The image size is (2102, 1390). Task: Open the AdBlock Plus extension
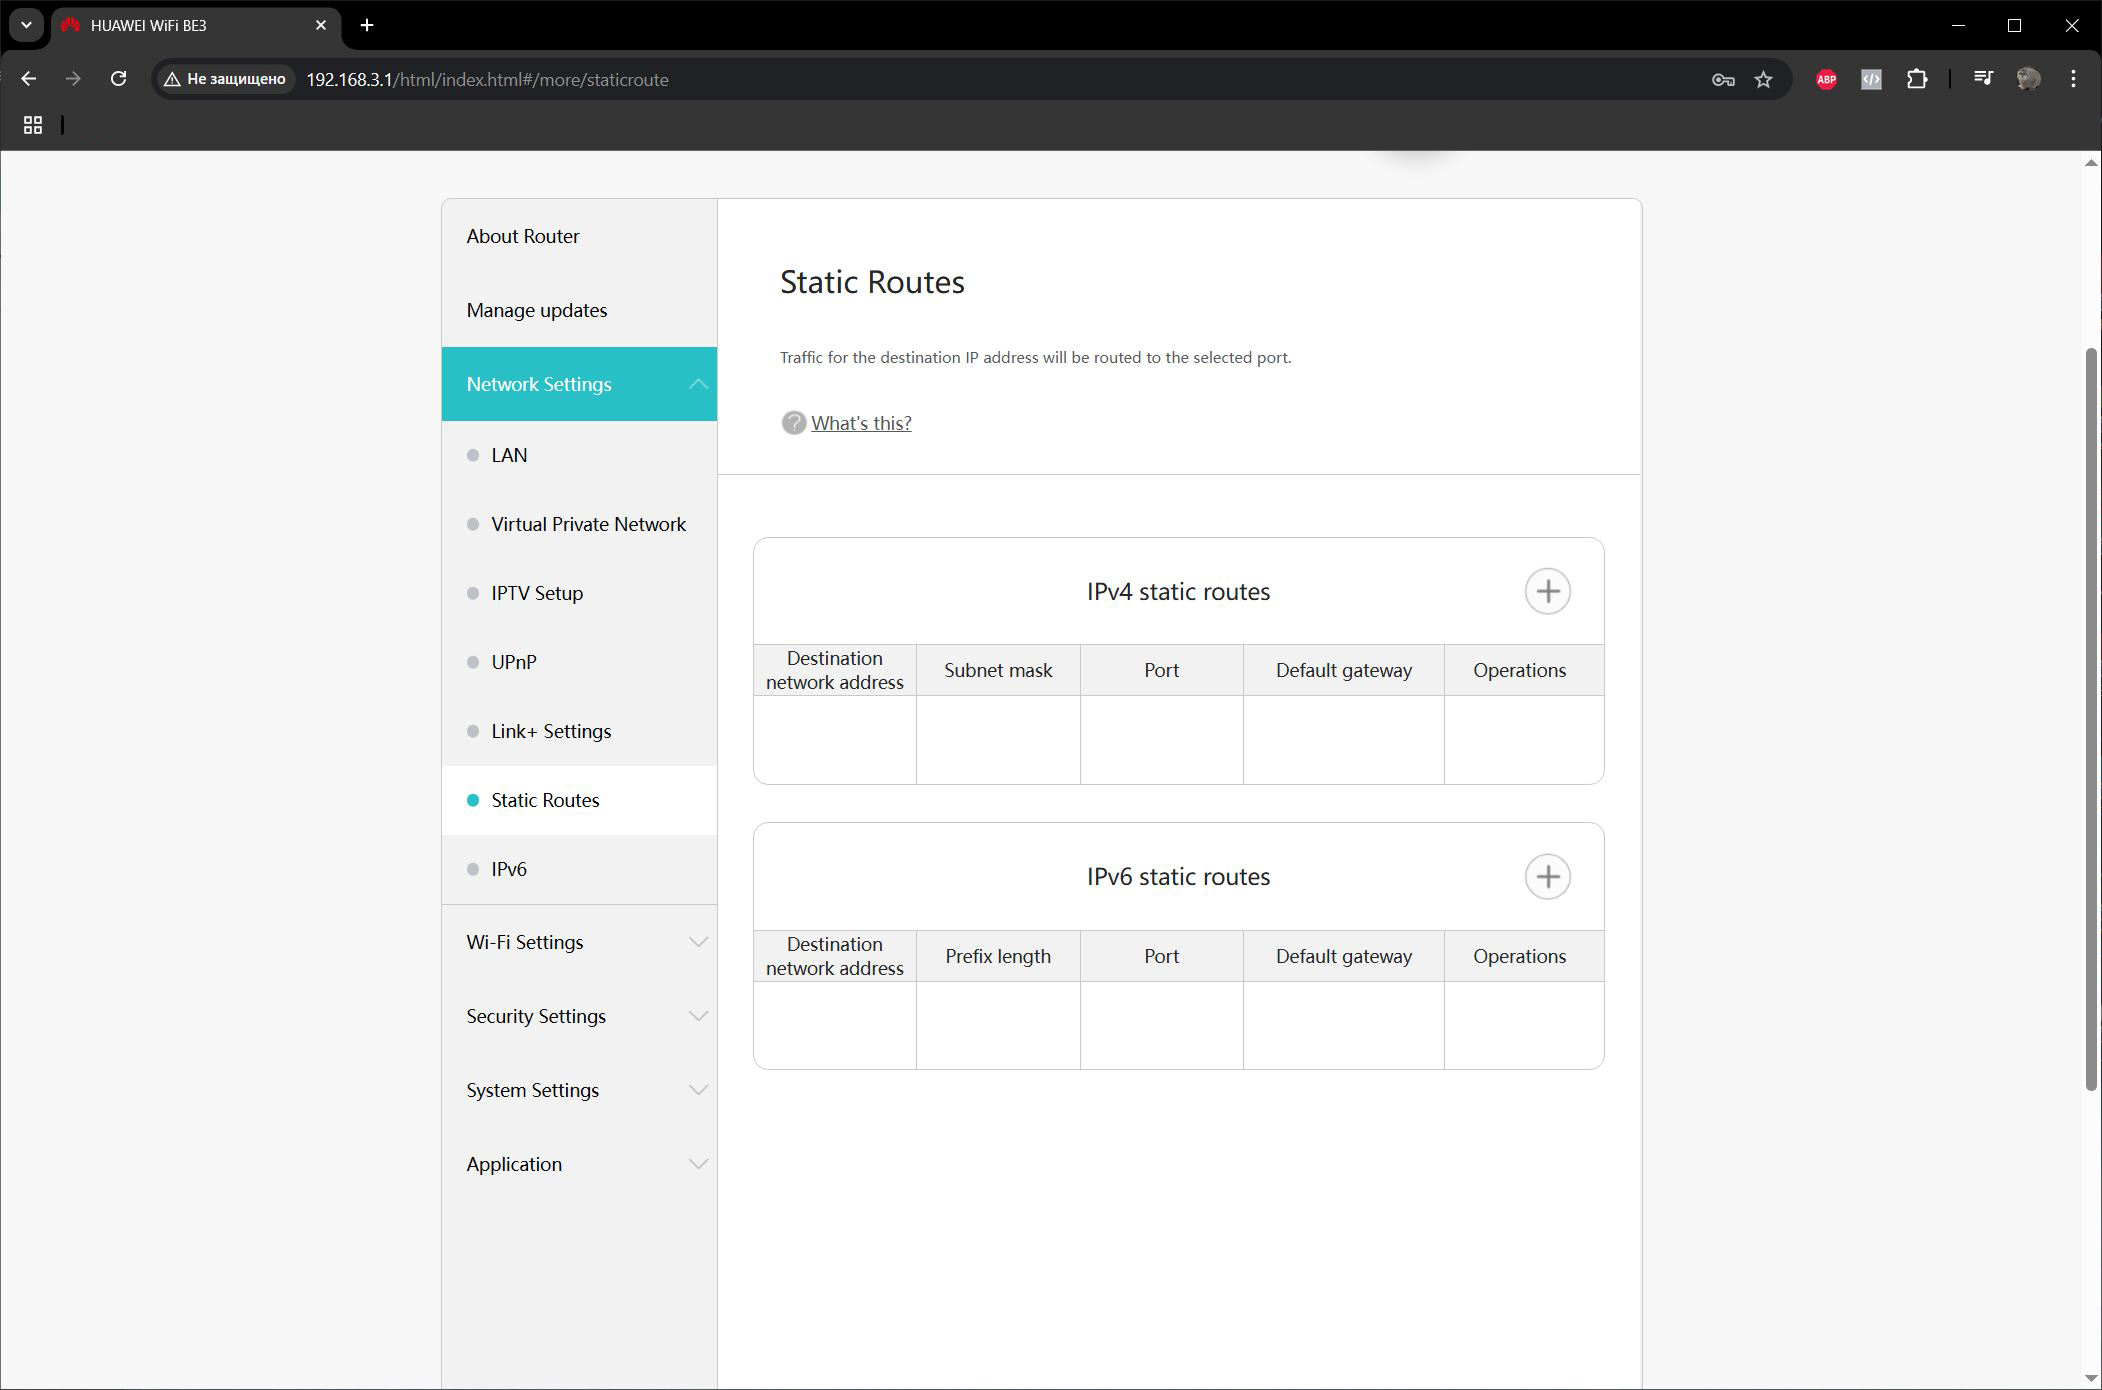coord(1826,79)
